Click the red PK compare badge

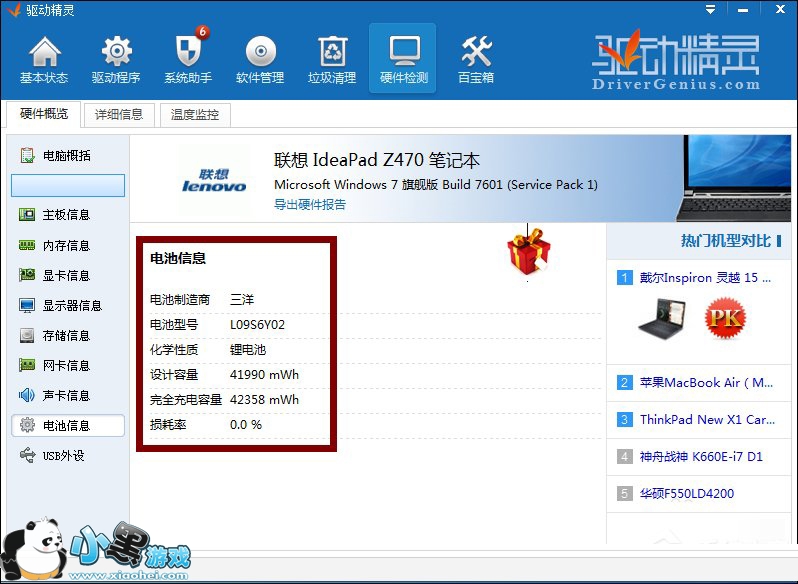point(725,318)
